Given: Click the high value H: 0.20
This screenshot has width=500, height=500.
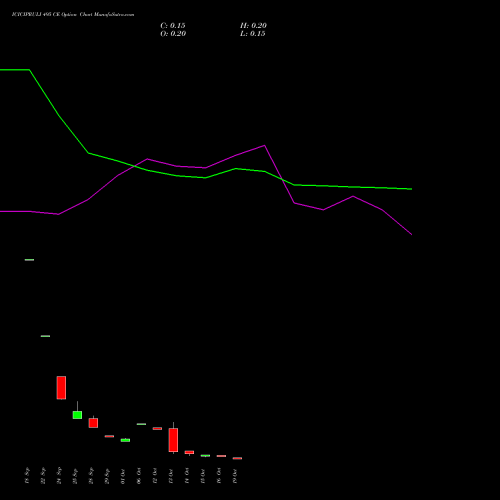Looking at the screenshot, I should (253, 26).
